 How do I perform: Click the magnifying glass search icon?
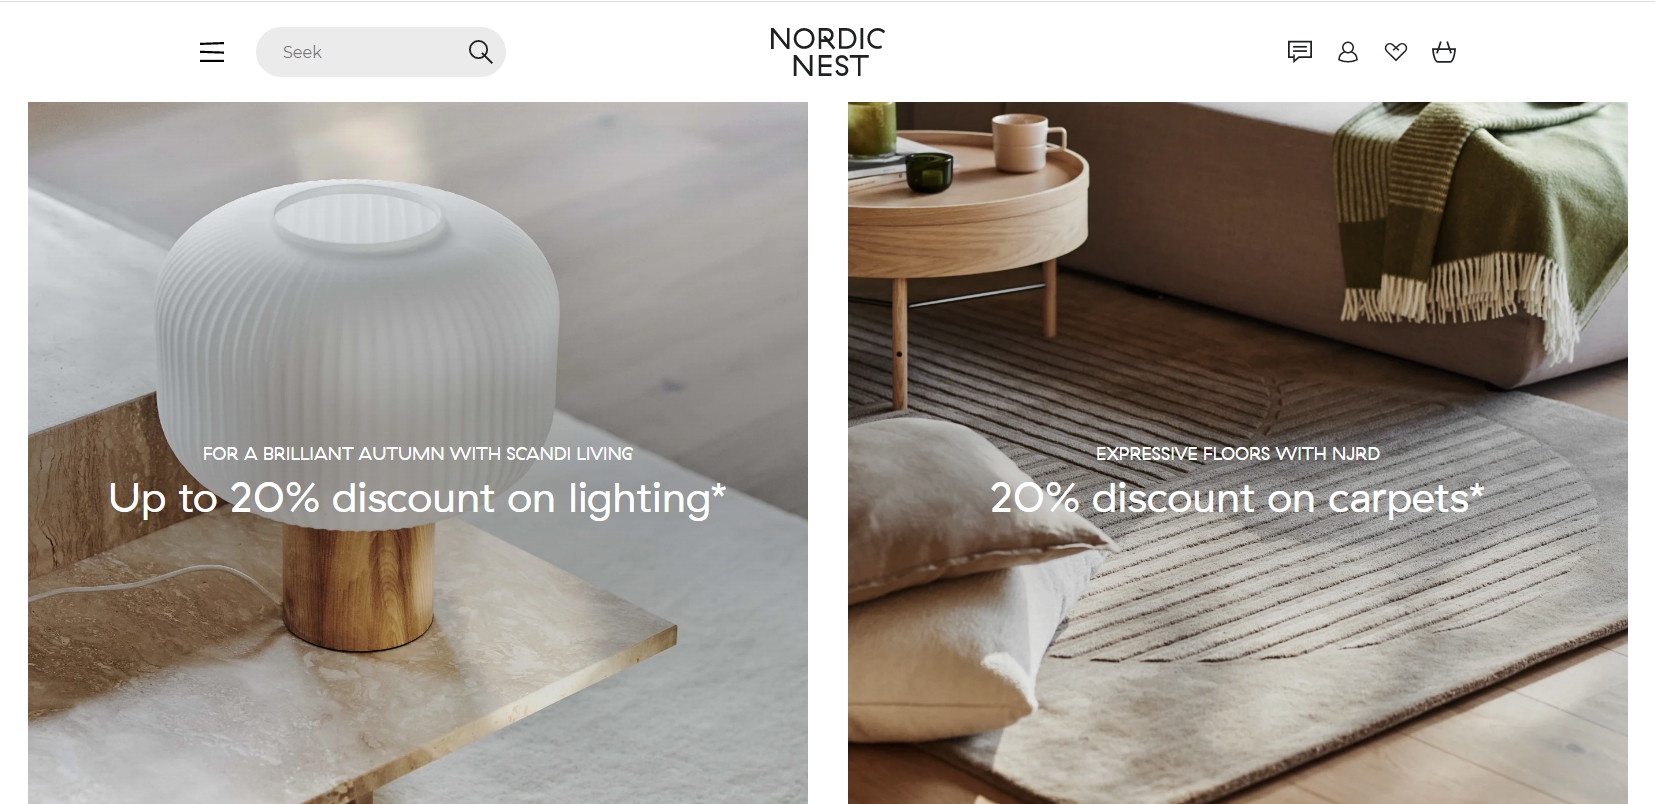click(480, 52)
